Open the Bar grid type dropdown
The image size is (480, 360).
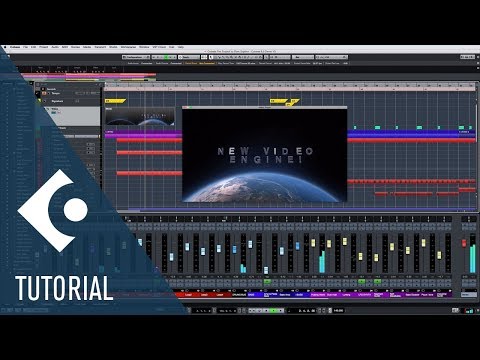pos(303,57)
